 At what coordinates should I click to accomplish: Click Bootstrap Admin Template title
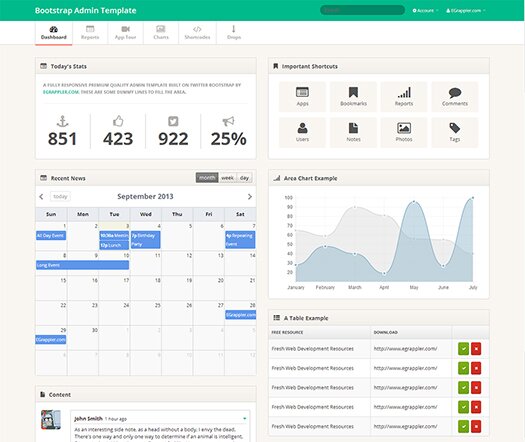85,10
